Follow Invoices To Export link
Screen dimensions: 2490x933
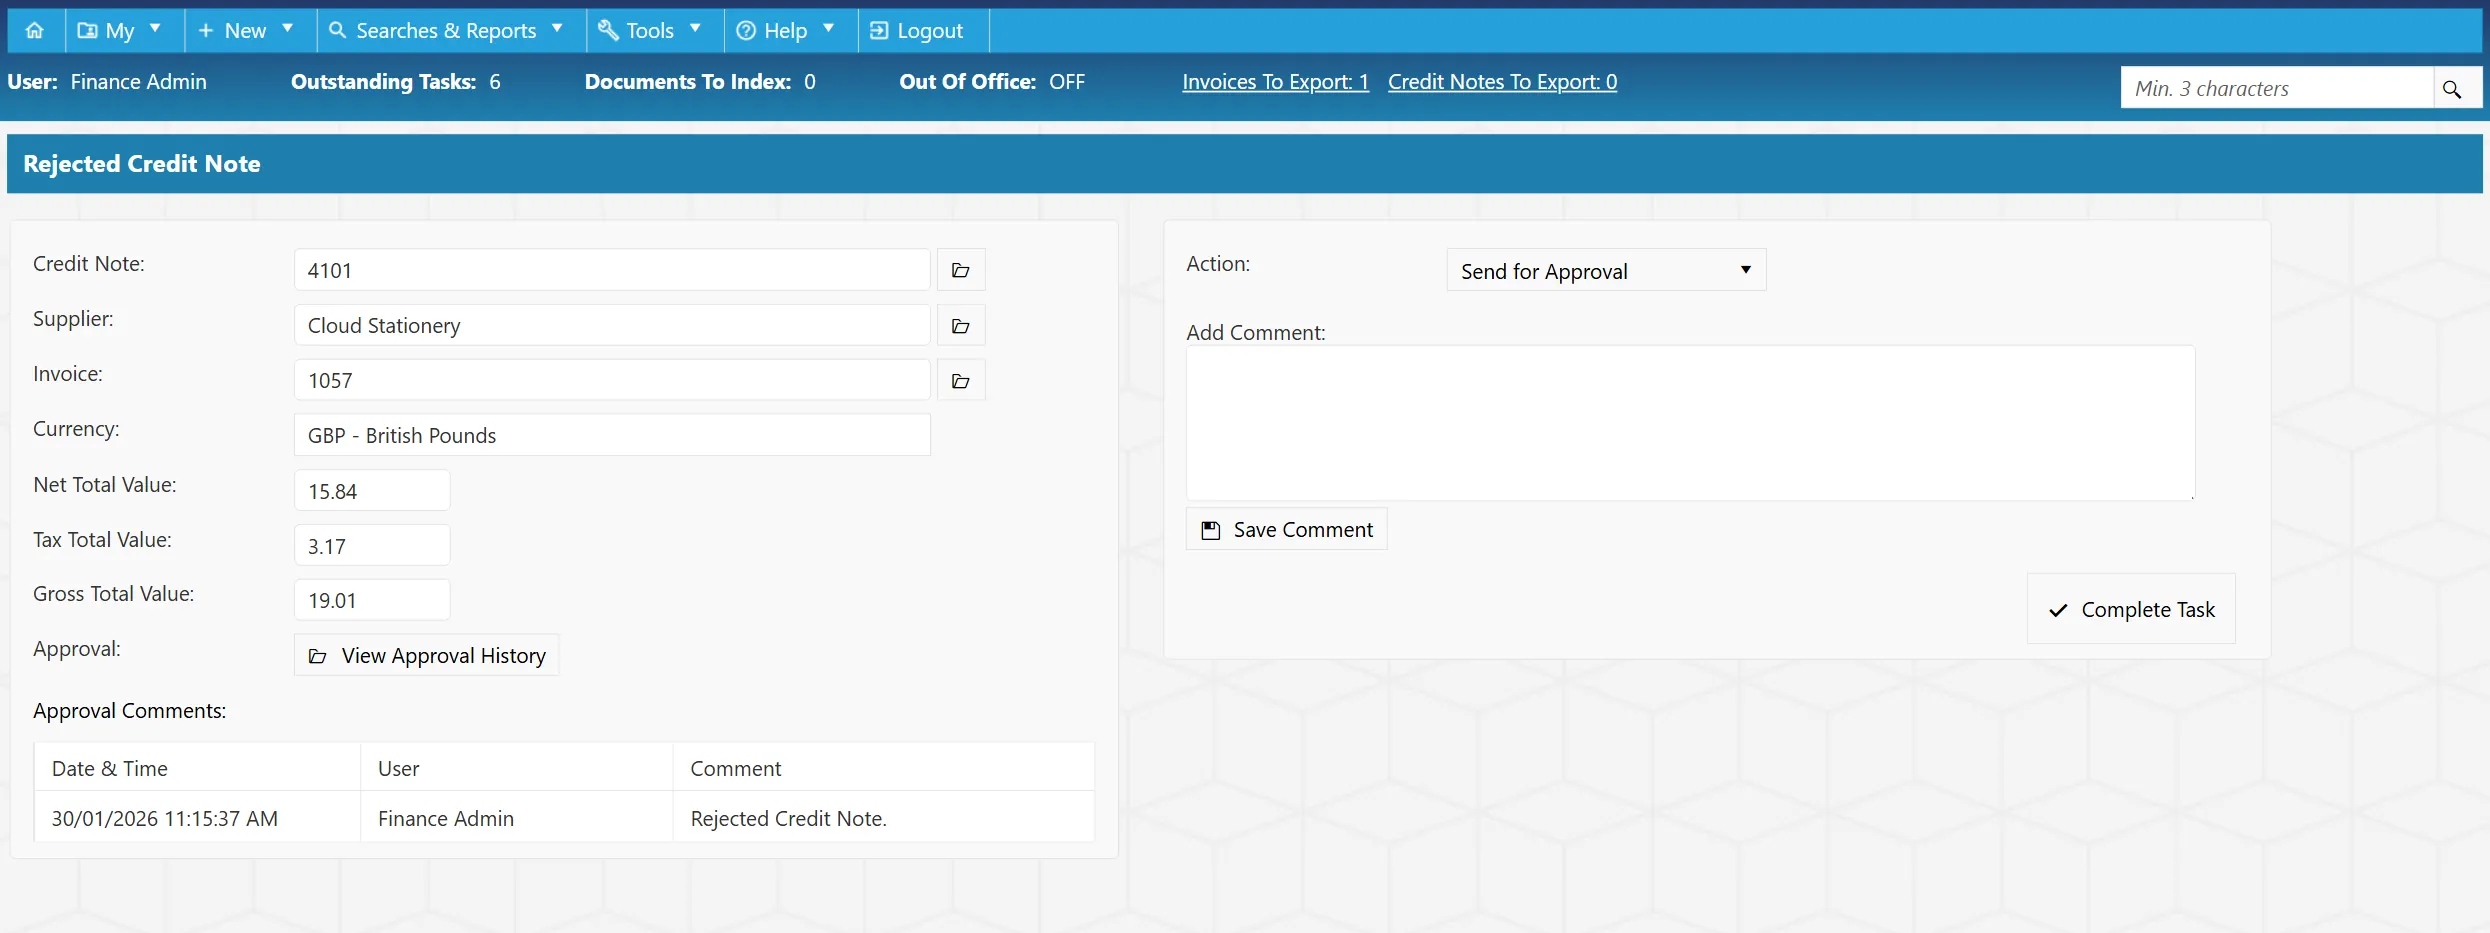tap(1275, 82)
